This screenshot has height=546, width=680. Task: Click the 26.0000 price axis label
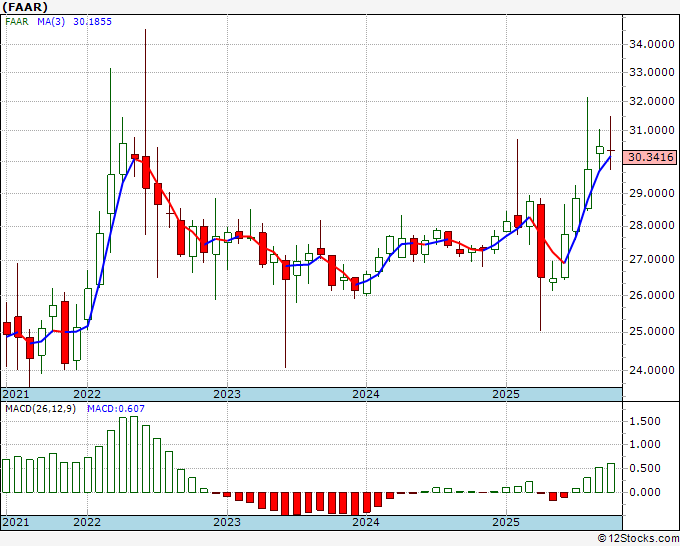[x=651, y=295]
